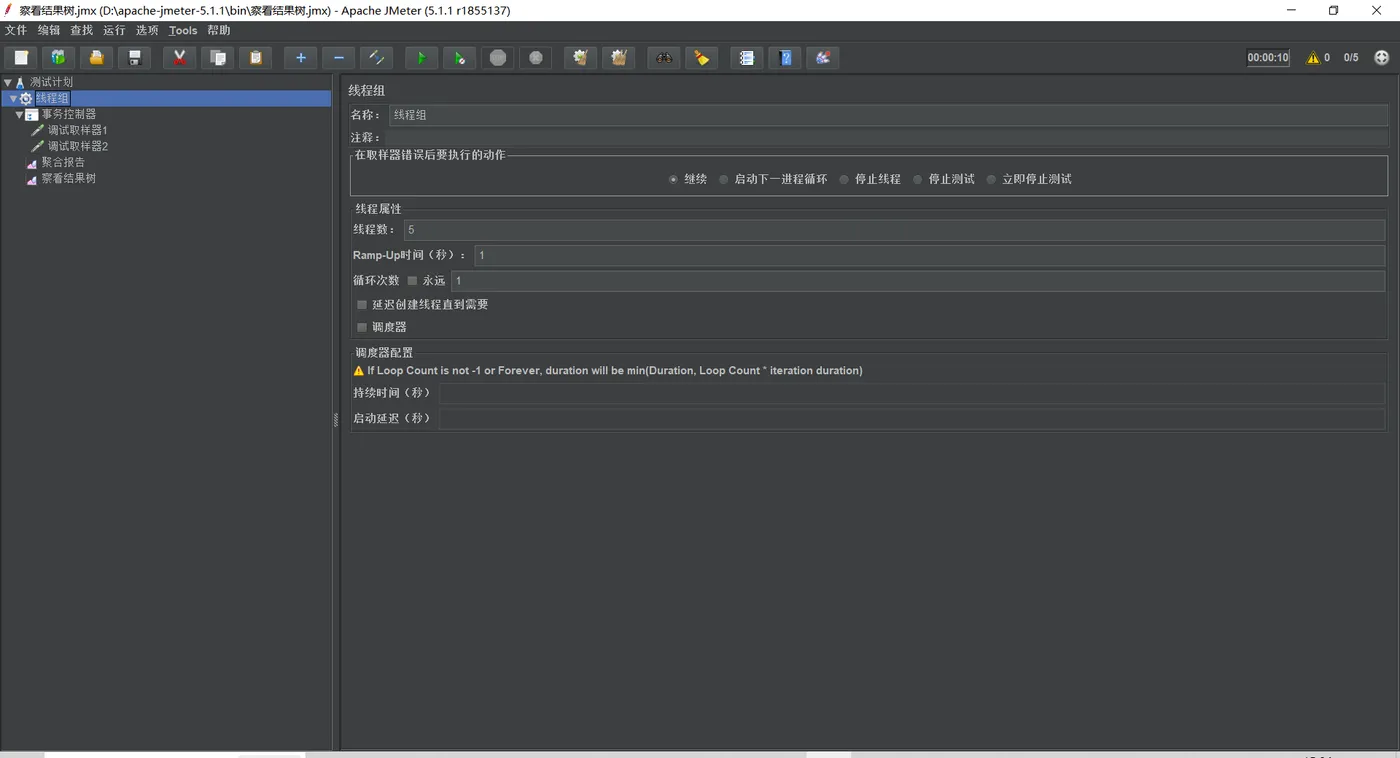Select 调试取样器1 in the tree

point(78,131)
